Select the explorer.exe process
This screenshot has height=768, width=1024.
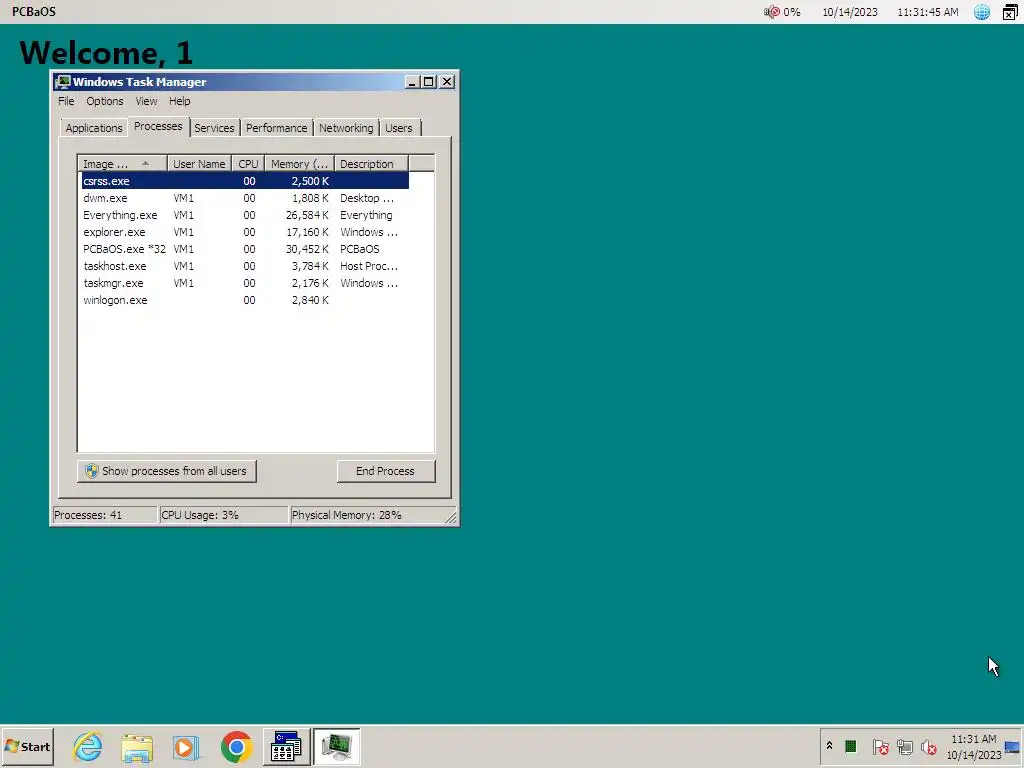[x=245, y=232]
